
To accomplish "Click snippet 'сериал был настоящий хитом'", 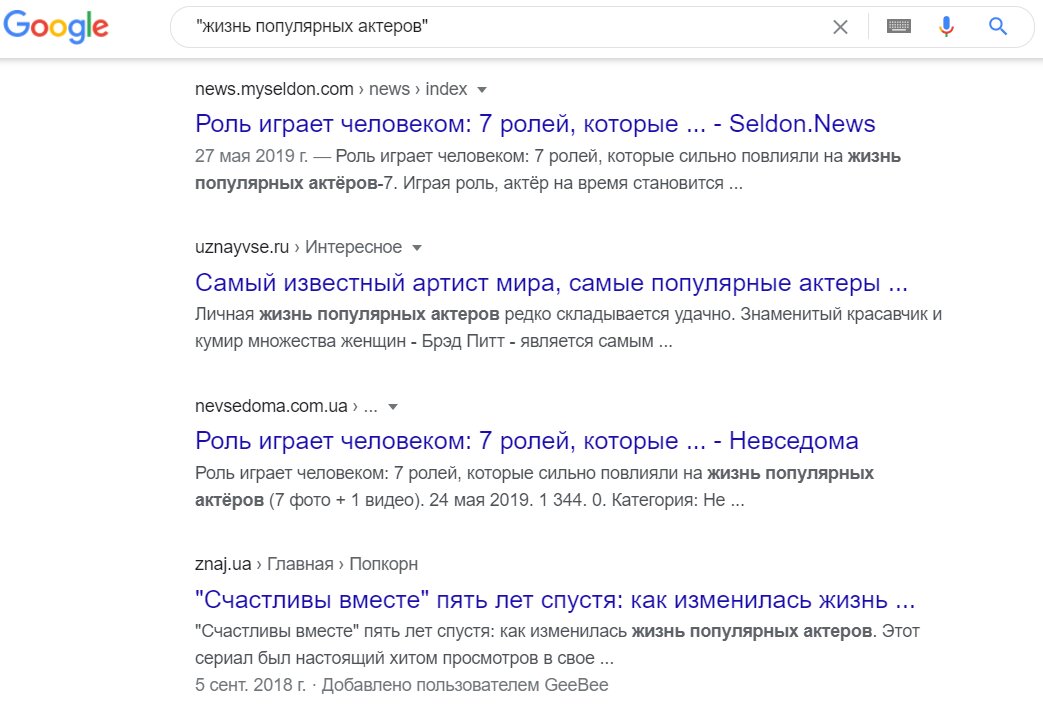I will (x=557, y=645).
